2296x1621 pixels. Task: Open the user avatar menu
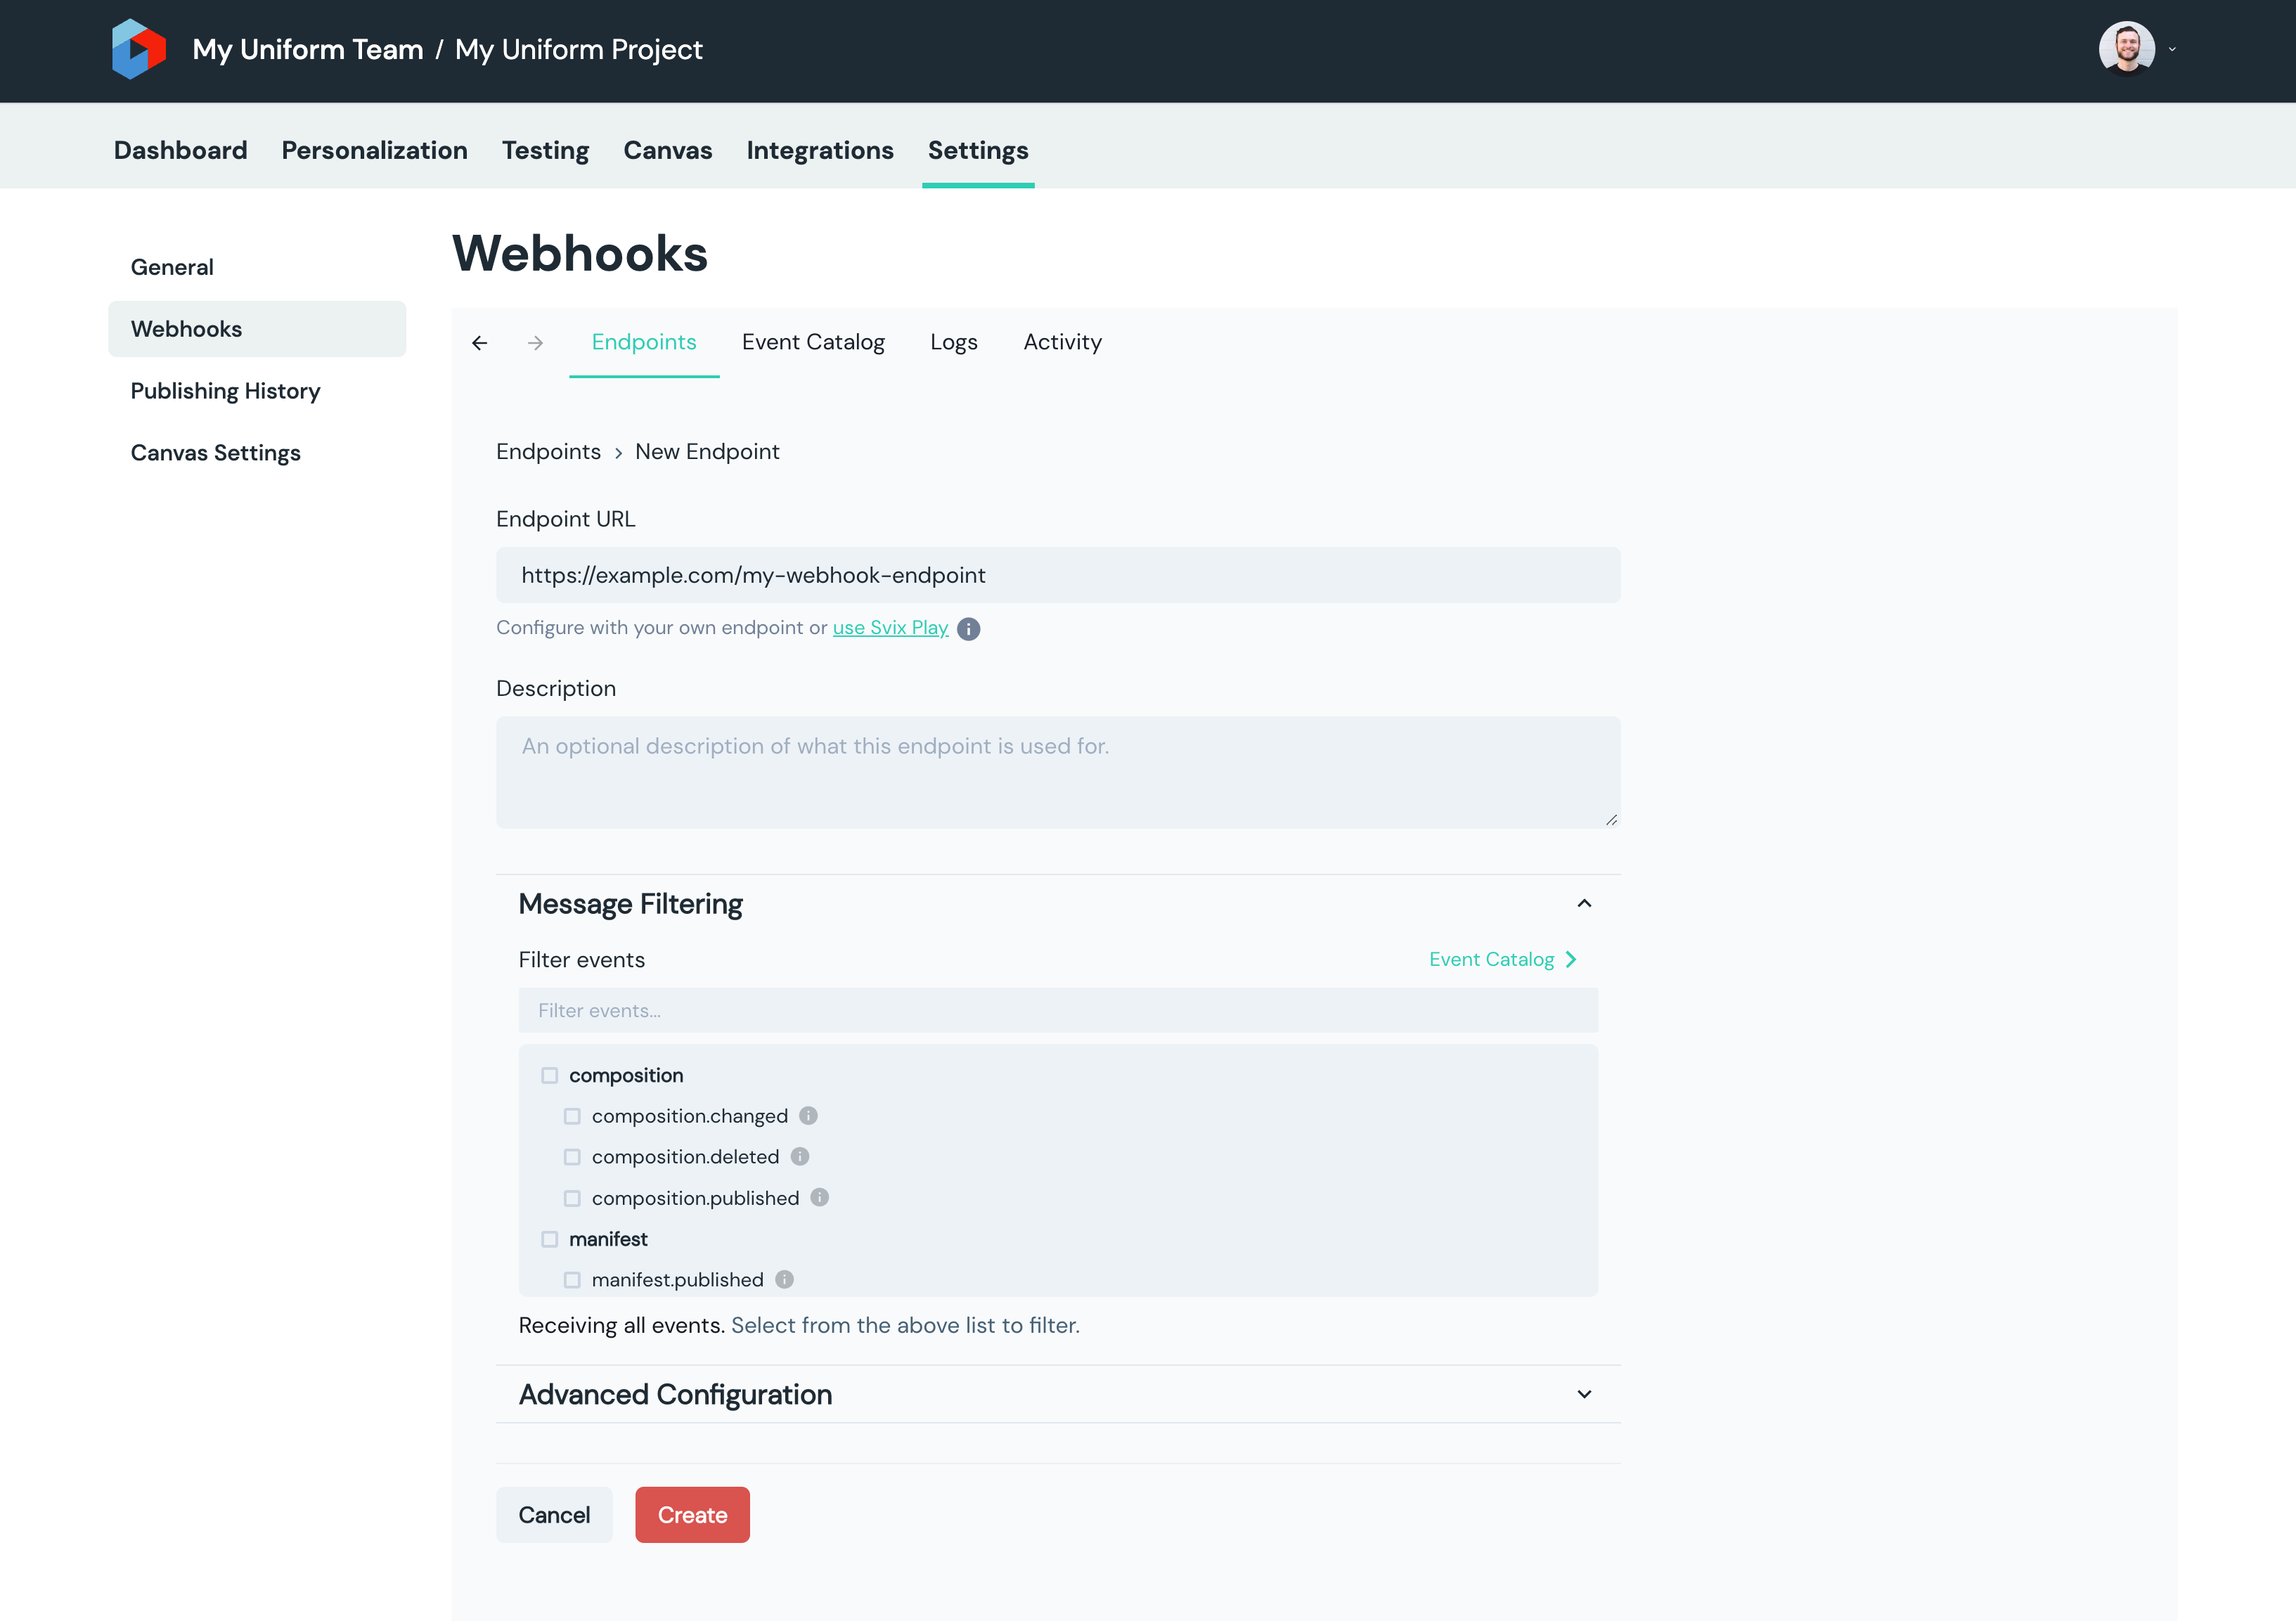pyautogui.click(x=2128, y=49)
